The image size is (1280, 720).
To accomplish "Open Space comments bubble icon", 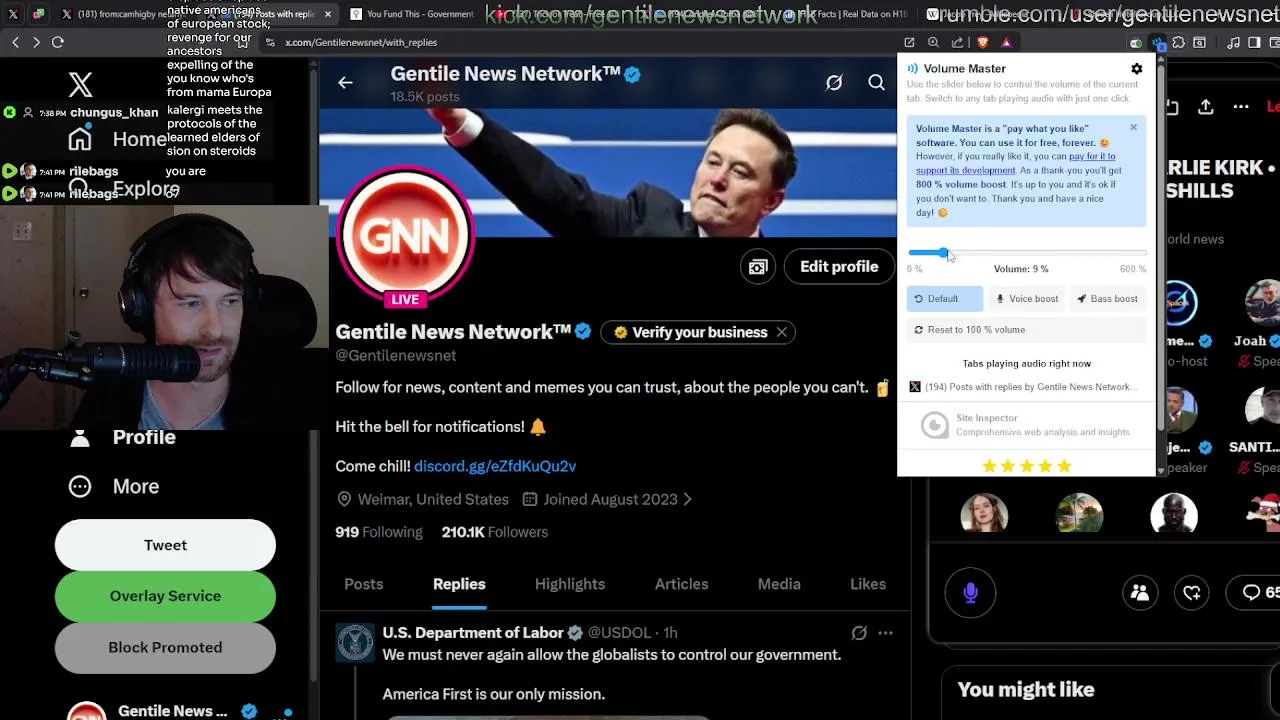I will [x=1255, y=593].
